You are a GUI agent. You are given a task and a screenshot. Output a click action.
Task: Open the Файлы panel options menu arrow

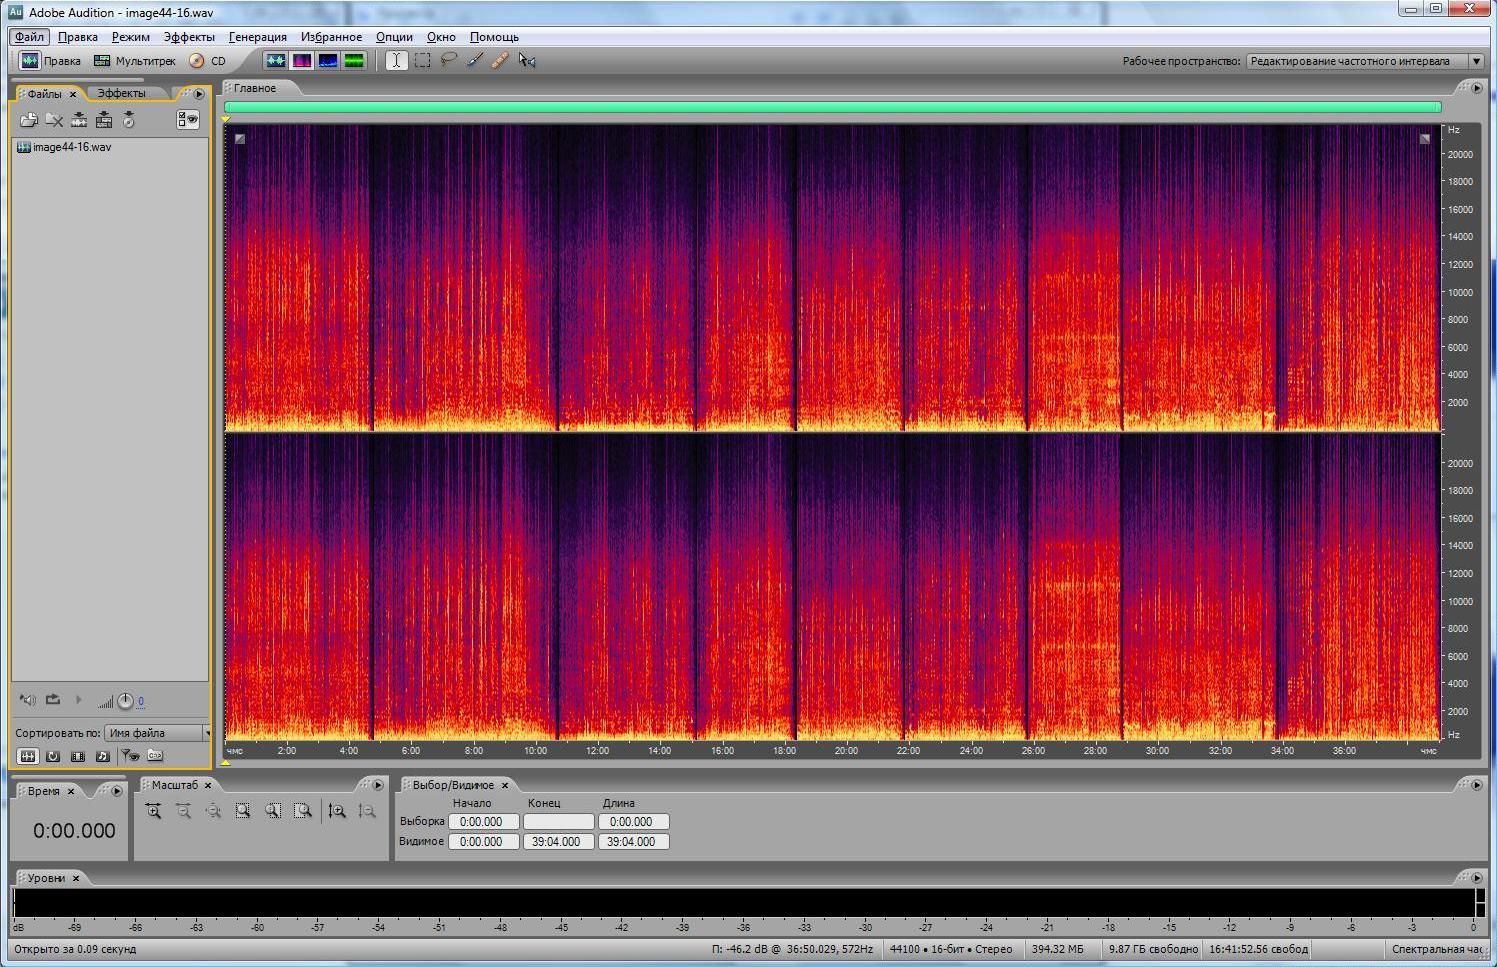click(x=199, y=94)
